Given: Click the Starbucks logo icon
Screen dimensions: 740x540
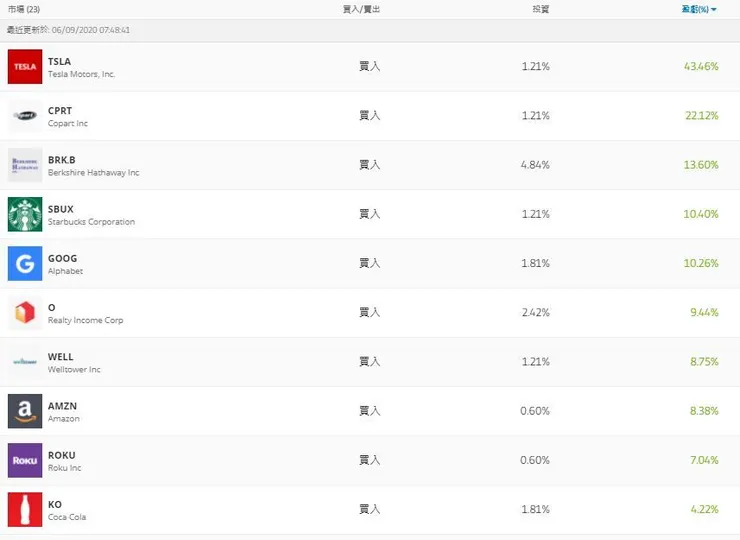Looking at the screenshot, I should tap(25, 214).
